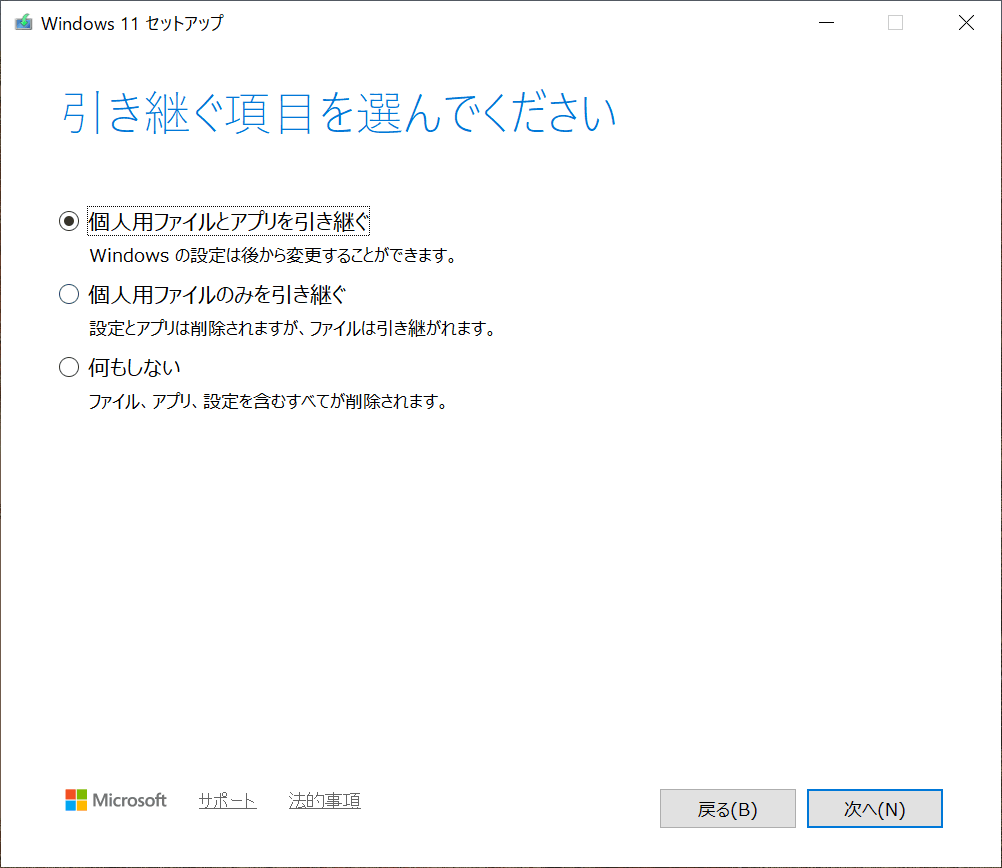
Task: Click the greyed-out maximize window button
Action: pos(895,23)
